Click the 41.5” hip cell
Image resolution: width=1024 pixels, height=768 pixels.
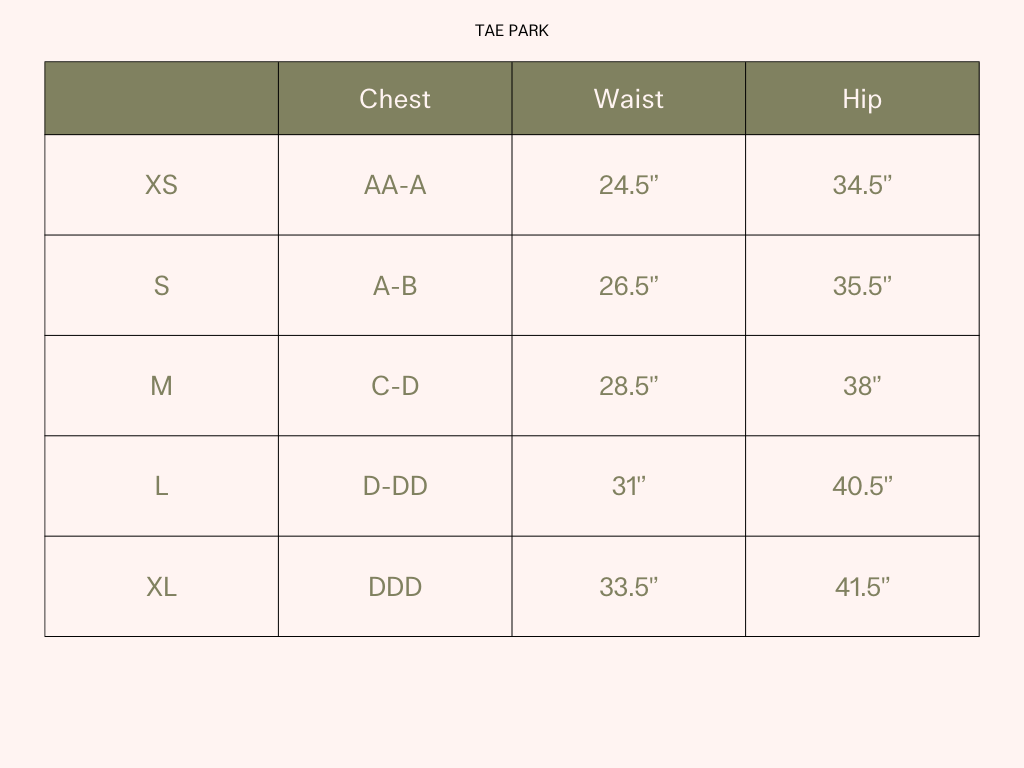click(862, 587)
